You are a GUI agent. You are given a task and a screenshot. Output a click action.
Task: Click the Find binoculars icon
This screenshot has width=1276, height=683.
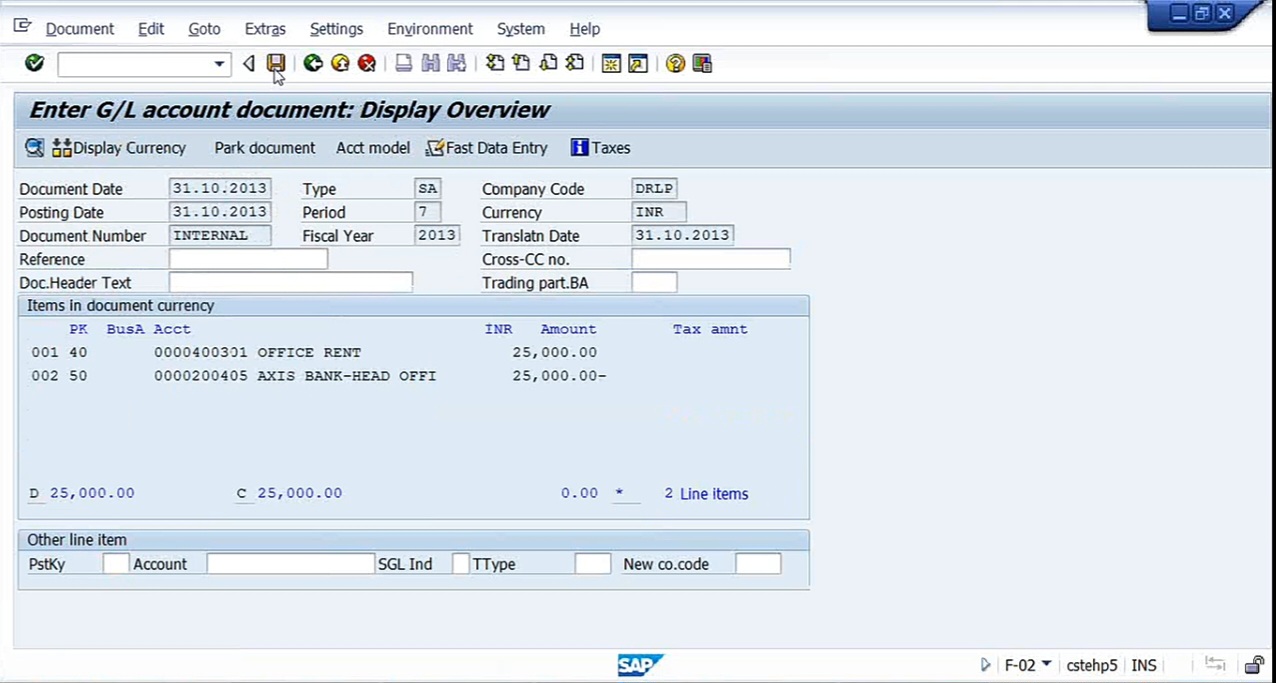[430, 64]
